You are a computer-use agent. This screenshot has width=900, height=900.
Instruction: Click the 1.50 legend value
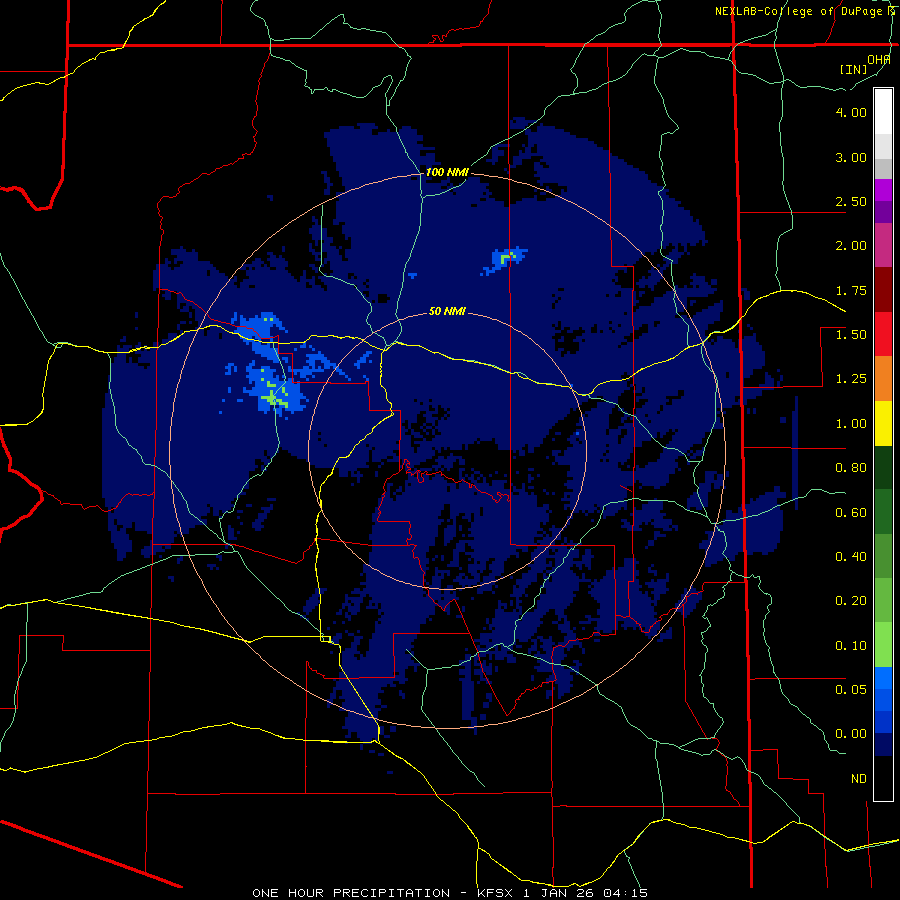[x=851, y=335]
